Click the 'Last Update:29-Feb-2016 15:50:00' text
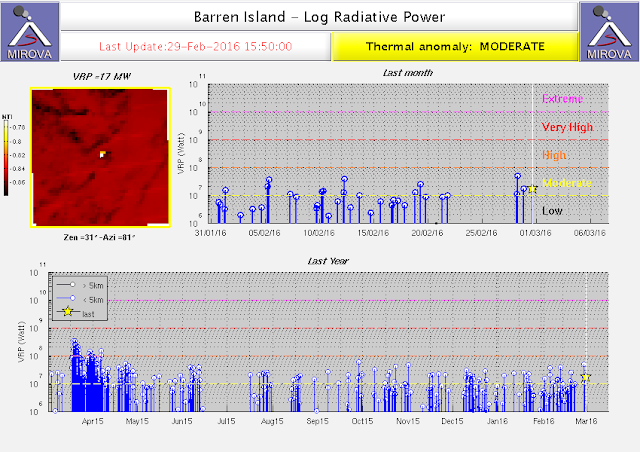The image size is (640, 452). (x=196, y=47)
